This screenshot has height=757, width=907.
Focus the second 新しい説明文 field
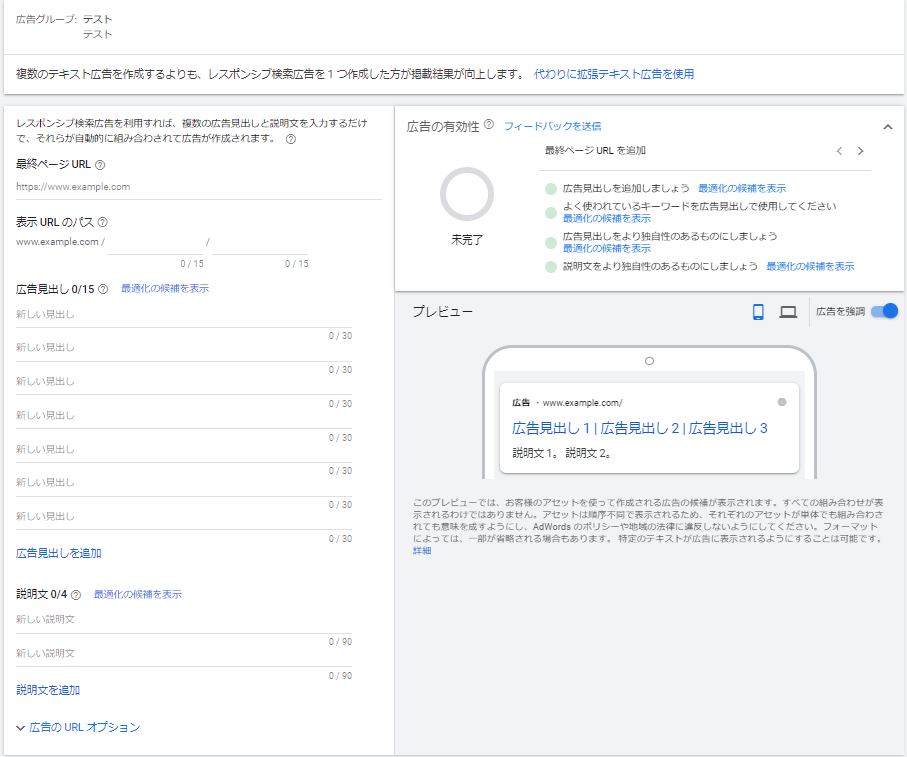tap(183, 654)
